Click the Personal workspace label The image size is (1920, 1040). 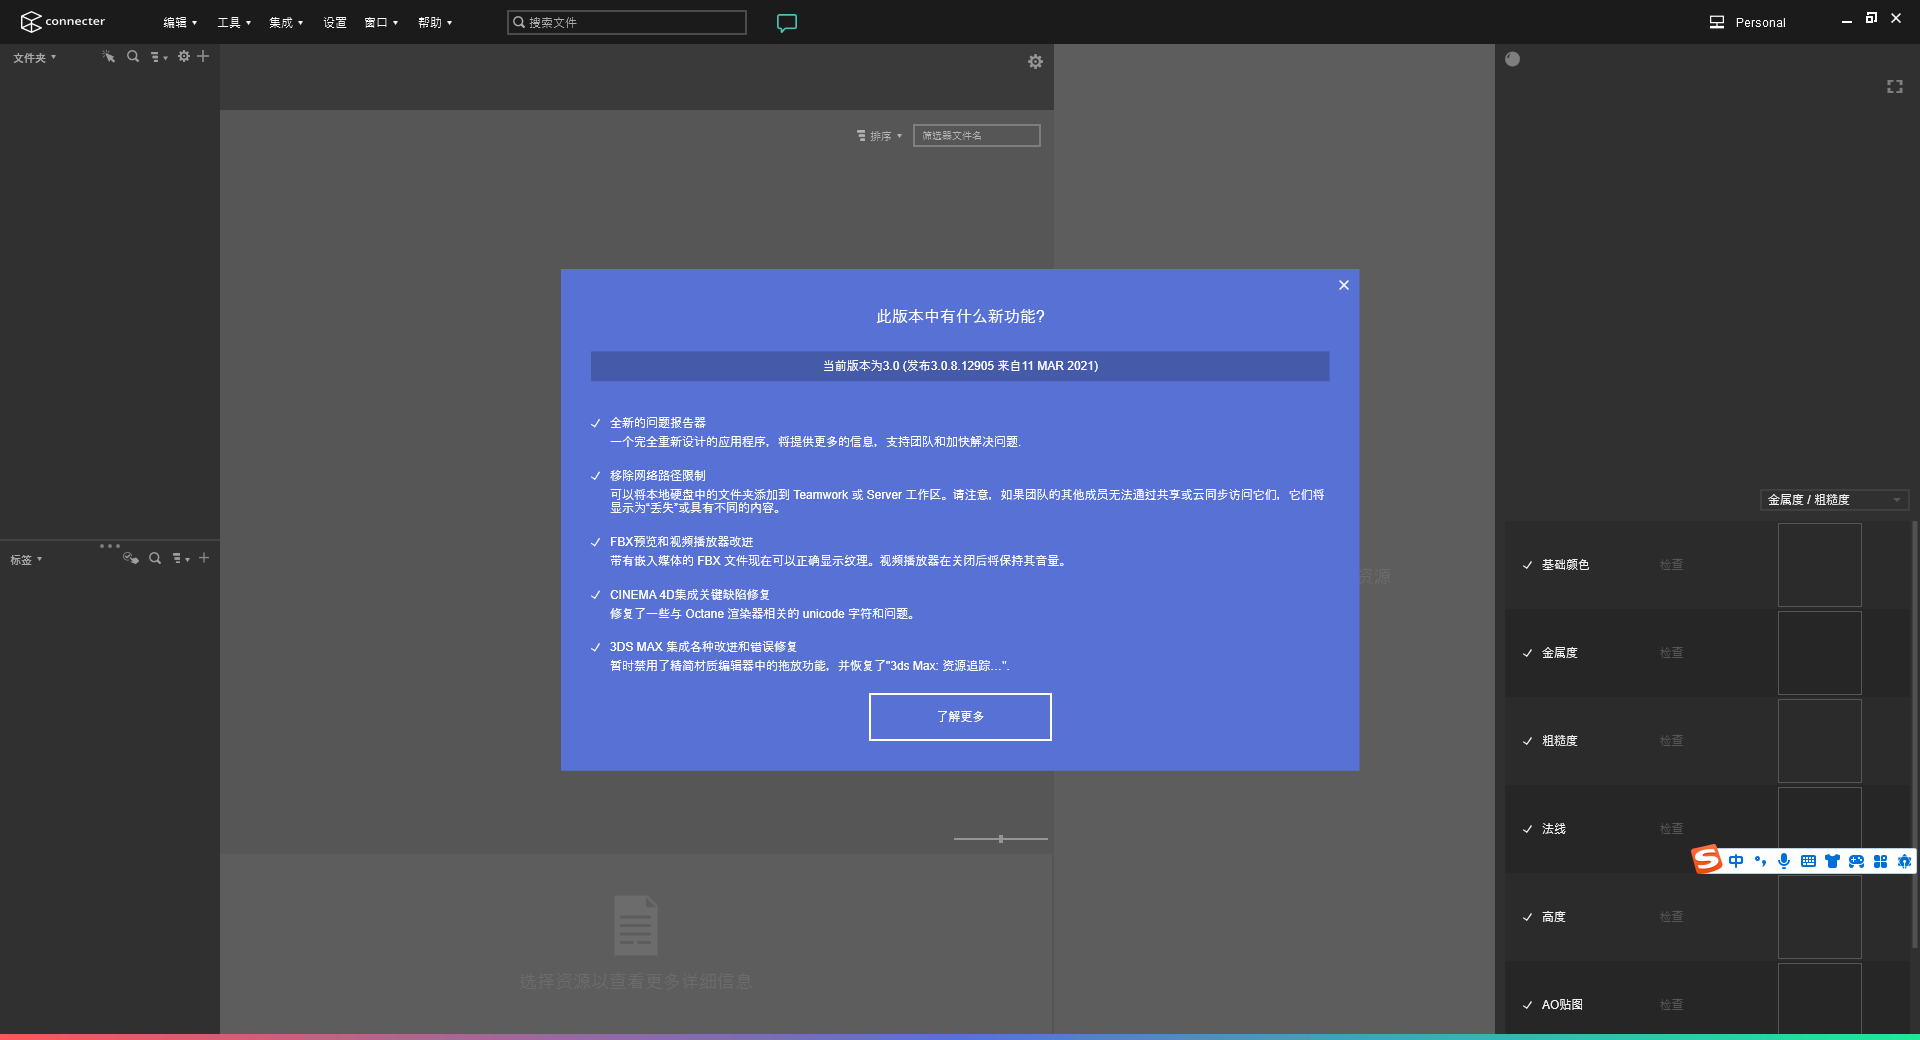pos(1760,22)
